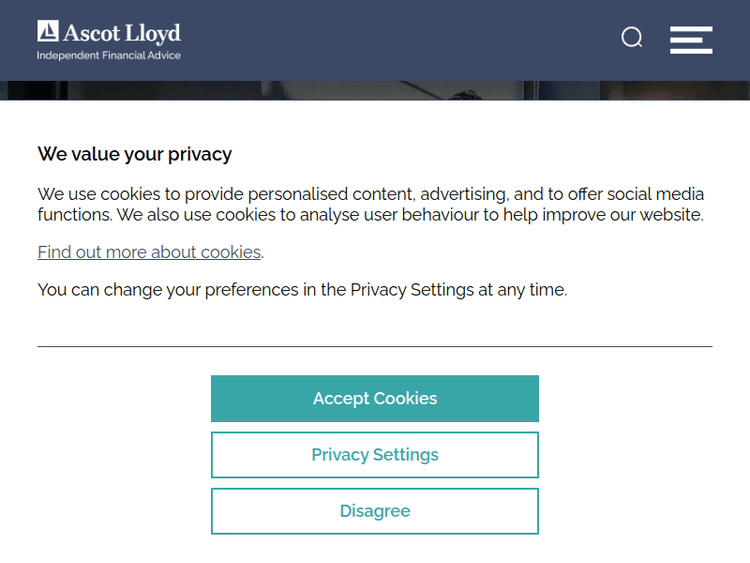Screen dimensions: 750x563
Task: Choose the Disagree button
Action: click(375, 511)
